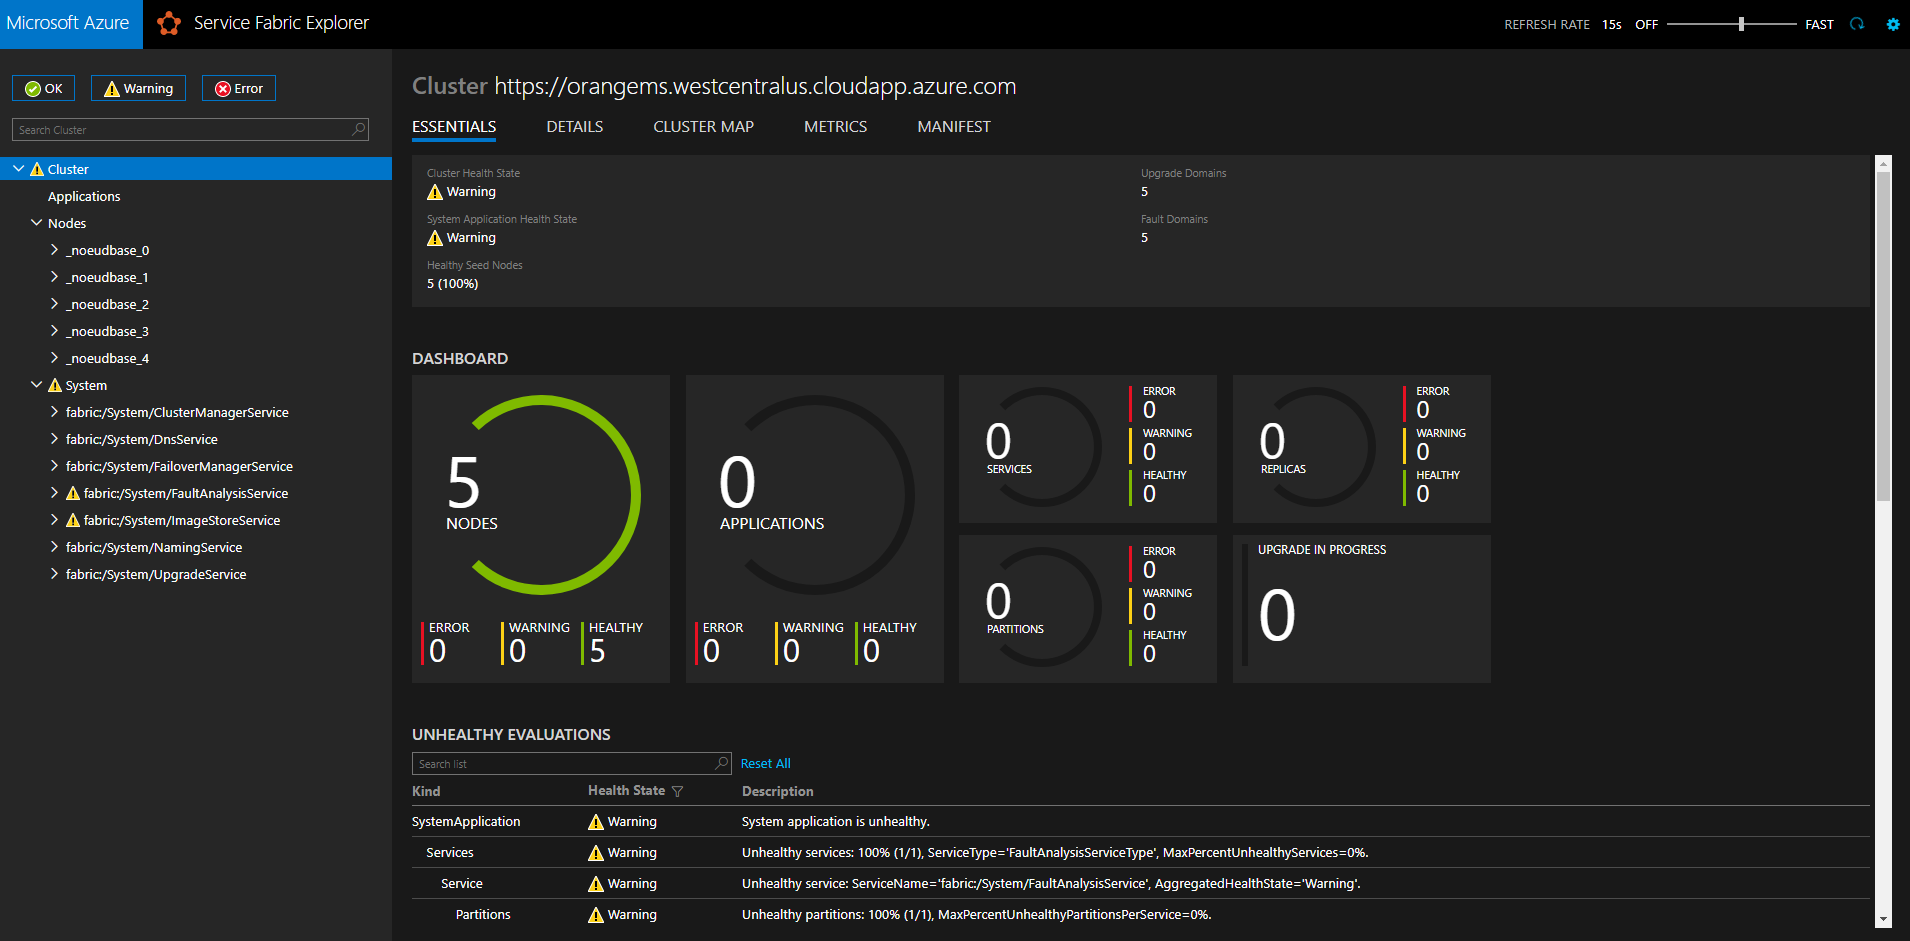This screenshot has height=941, width=1910.
Task: Open the CLUSTER MAP tab
Action: point(703,127)
